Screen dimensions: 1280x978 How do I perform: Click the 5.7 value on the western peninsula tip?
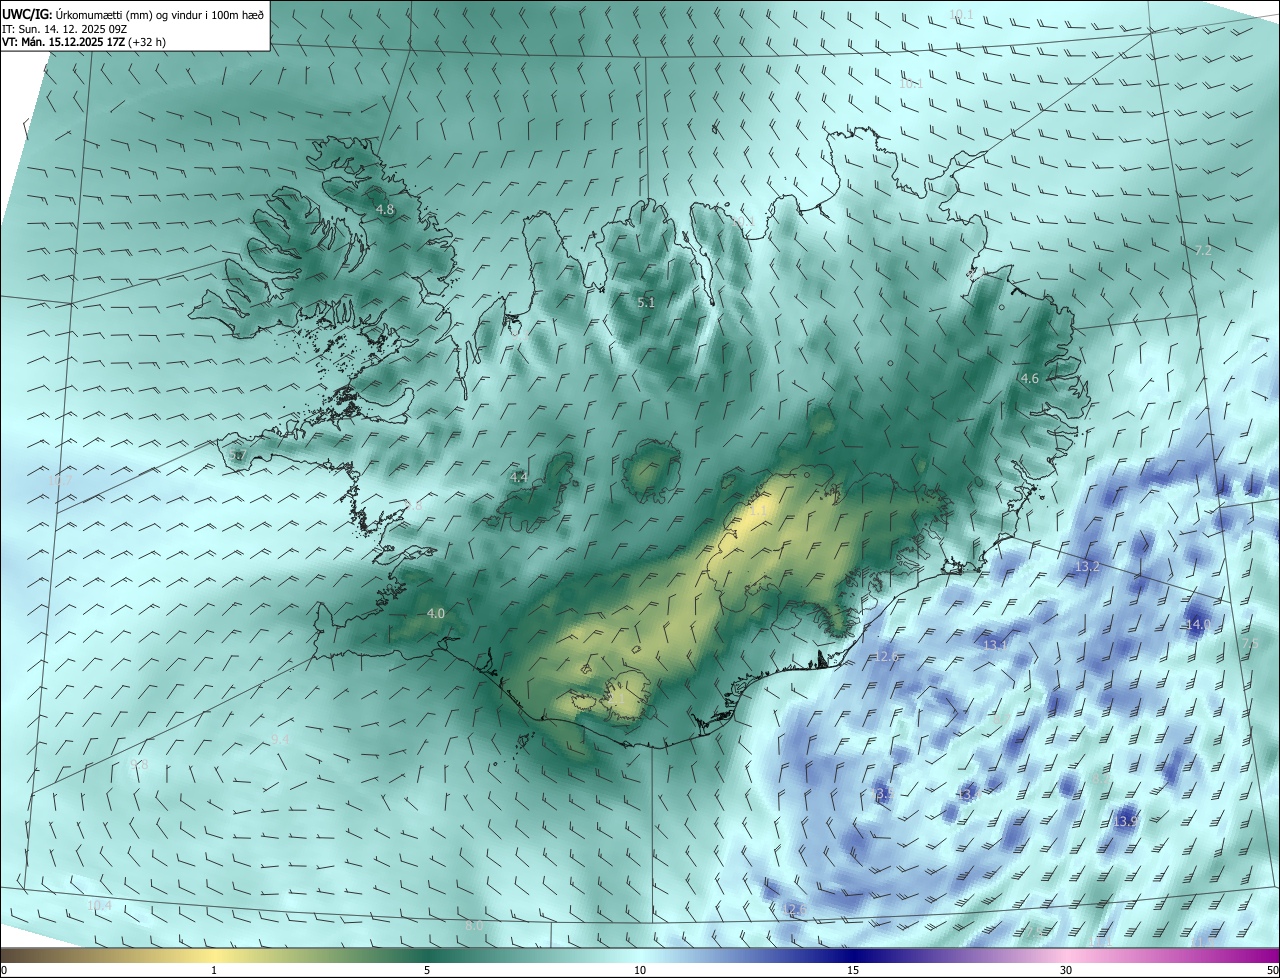click(237, 455)
